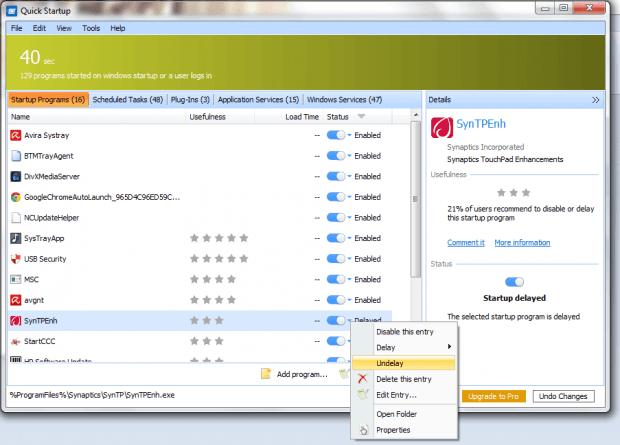Viewport: 620px width, 445px height.
Task: Open status dropdown arrow for GoogleChromeAutoLaunch
Action: point(350,197)
